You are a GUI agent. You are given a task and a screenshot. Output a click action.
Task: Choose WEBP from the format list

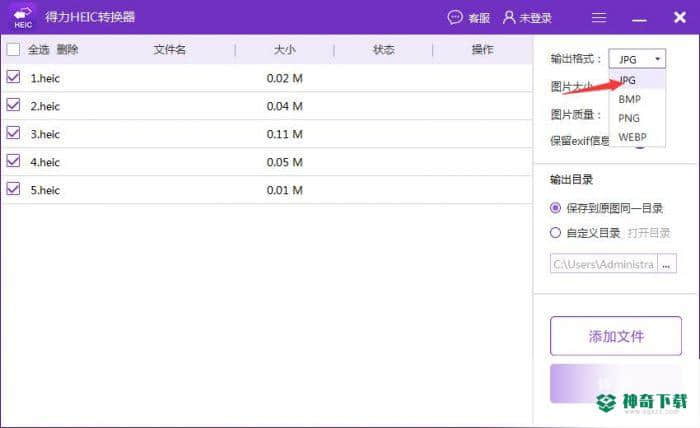point(638,137)
